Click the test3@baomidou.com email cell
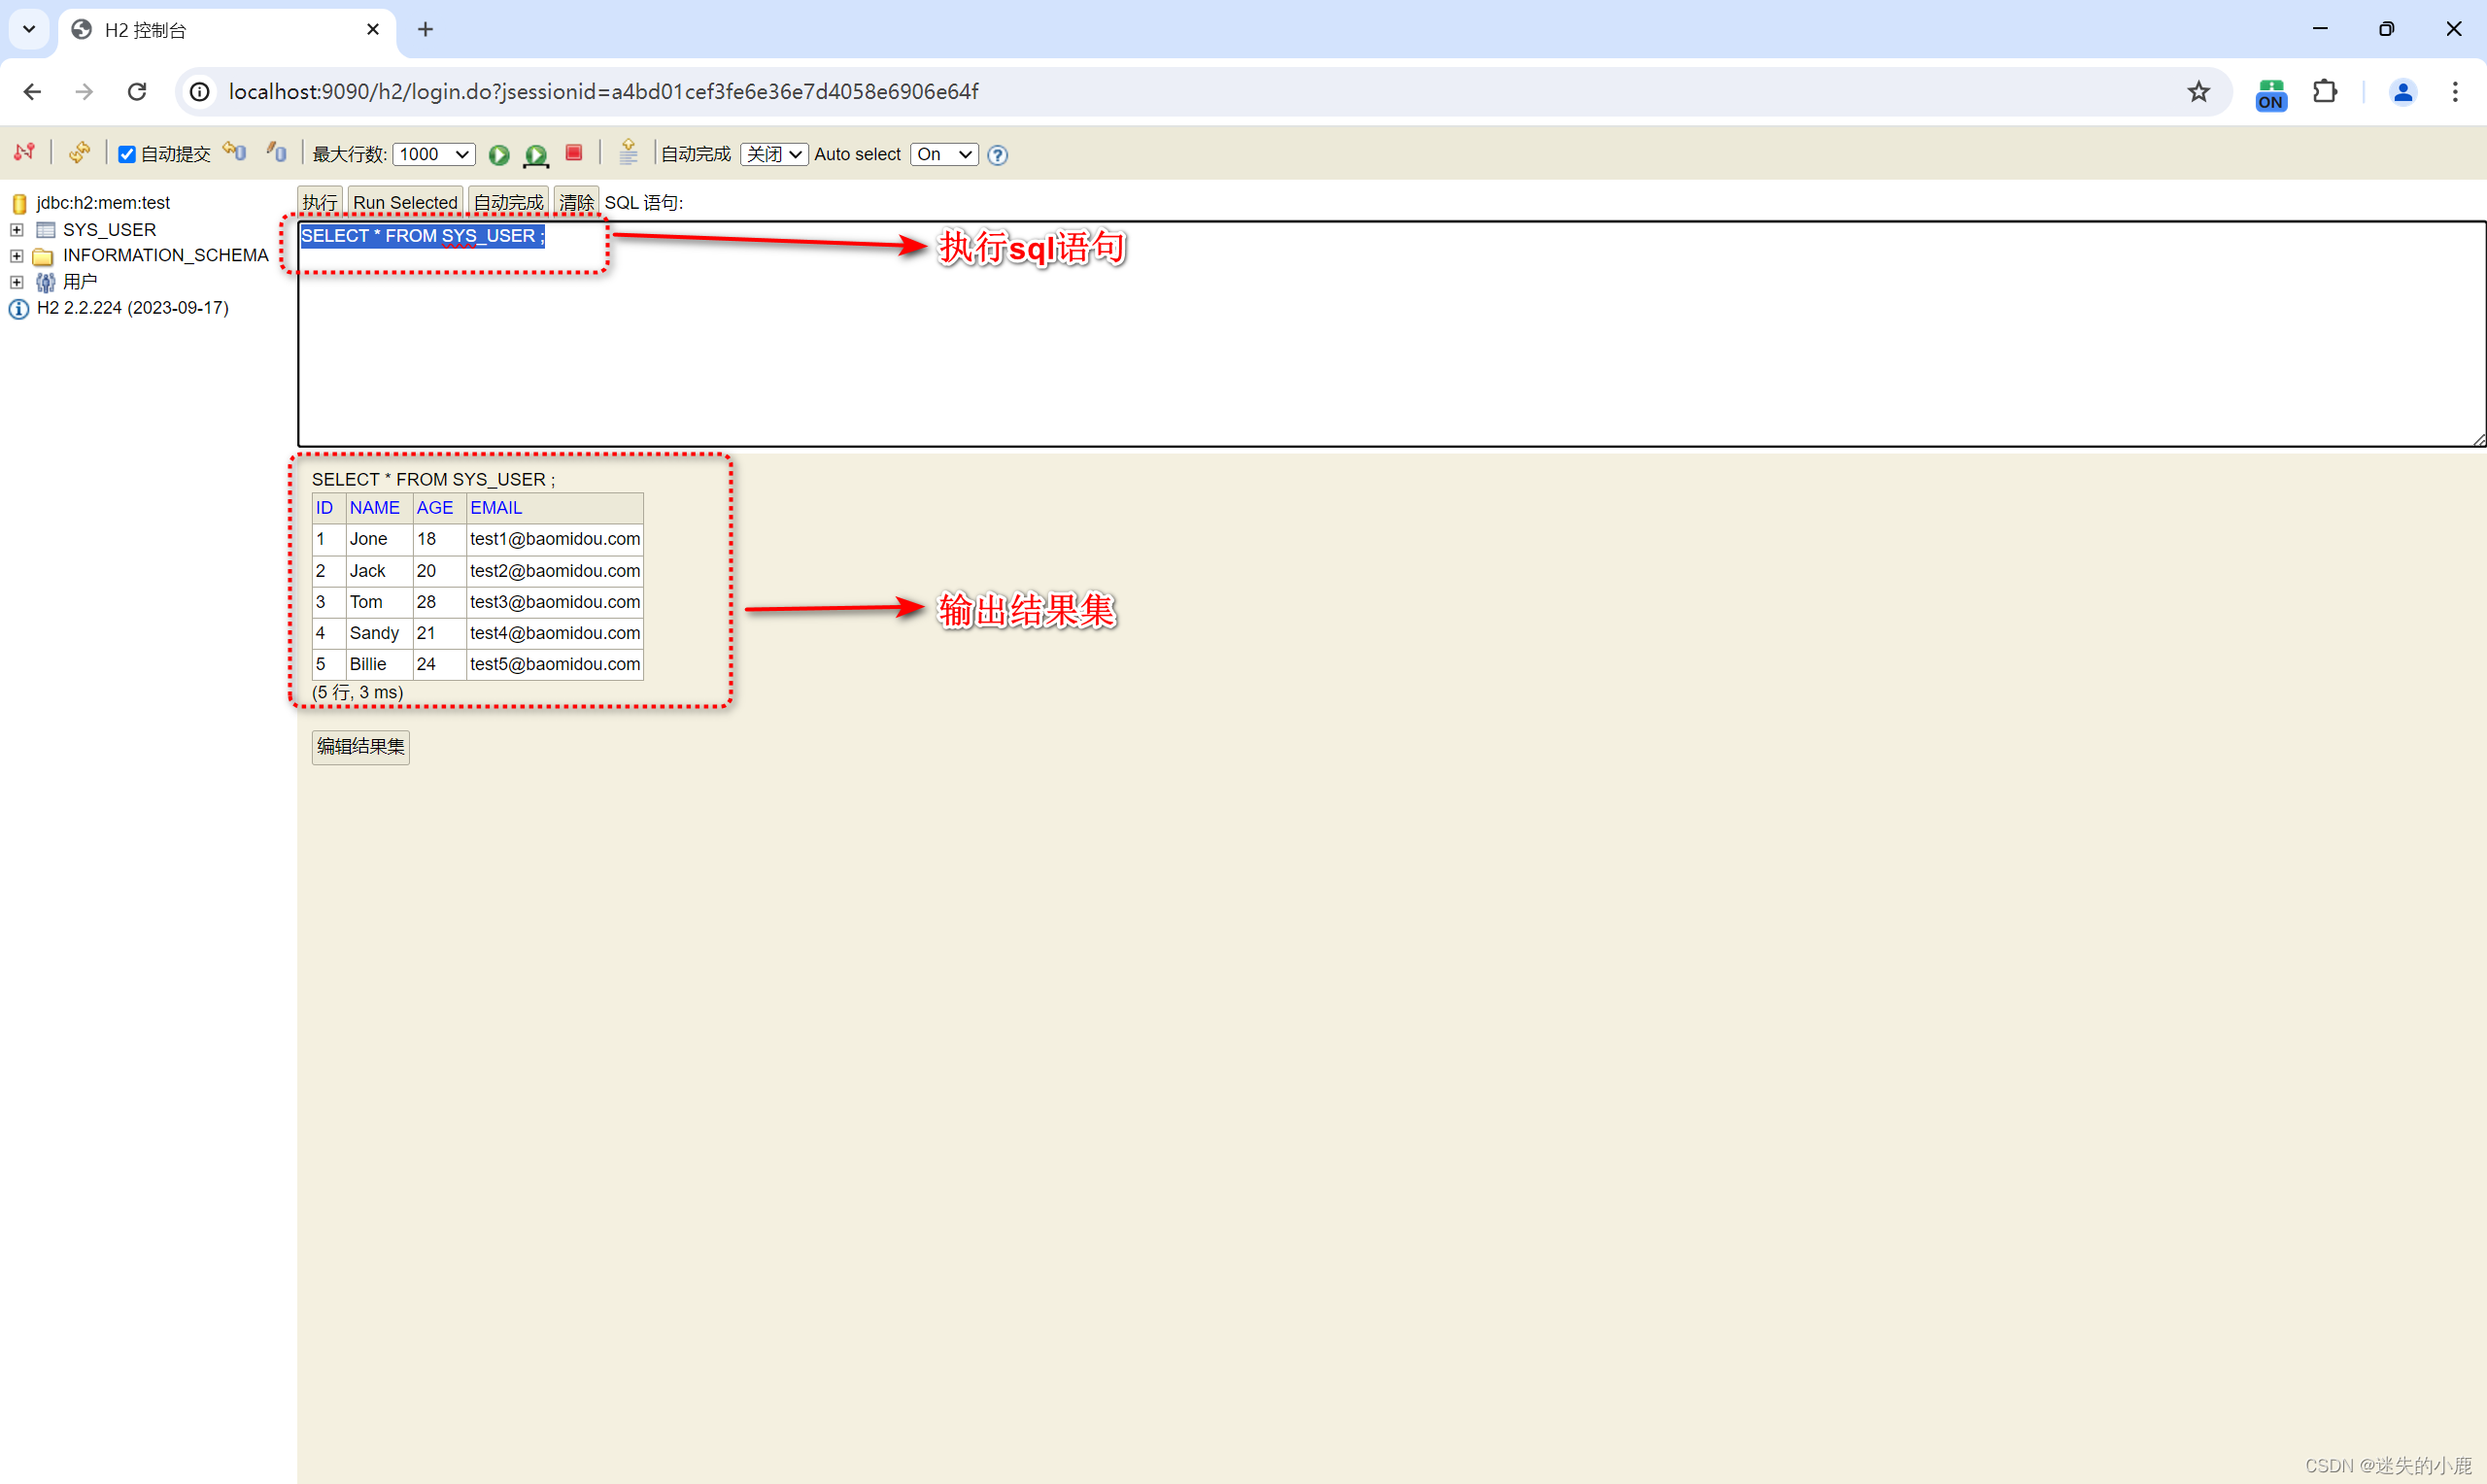This screenshot has height=1484, width=2487. pyautogui.click(x=555, y=602)
